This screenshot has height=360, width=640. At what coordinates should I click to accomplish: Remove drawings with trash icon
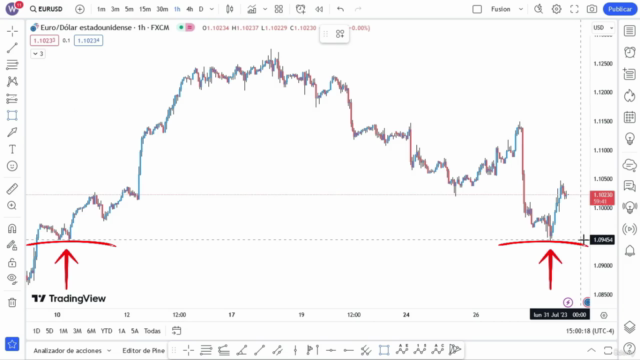coord(12,302)
